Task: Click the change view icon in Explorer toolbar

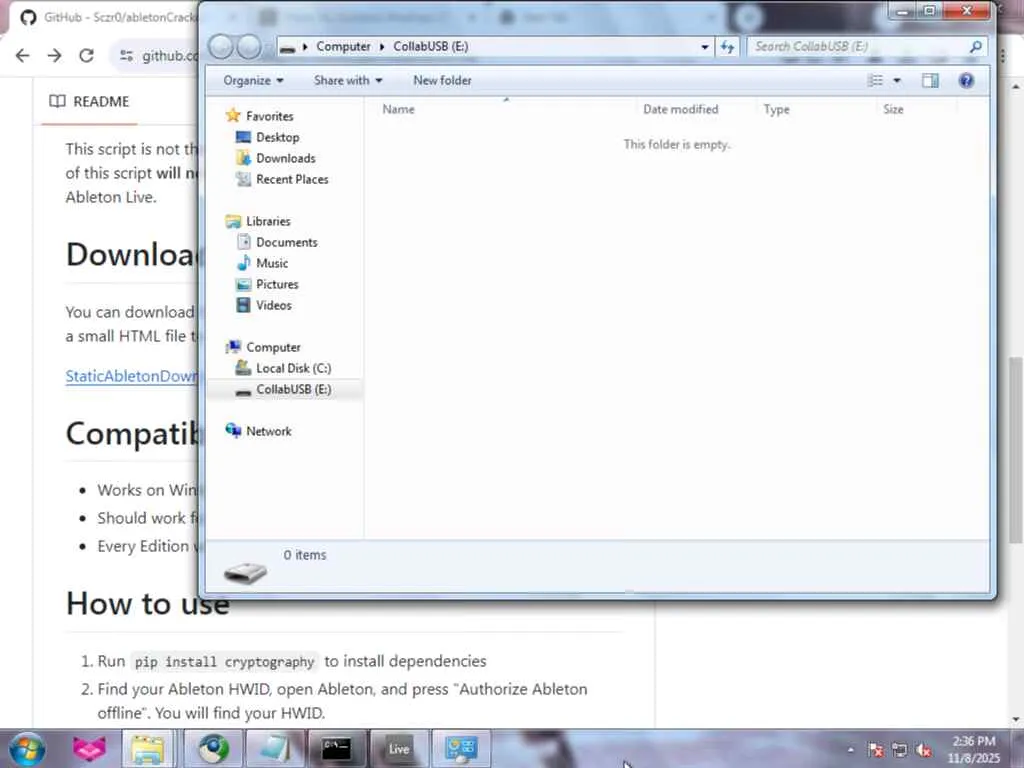Action: click(x=875, y=80)
